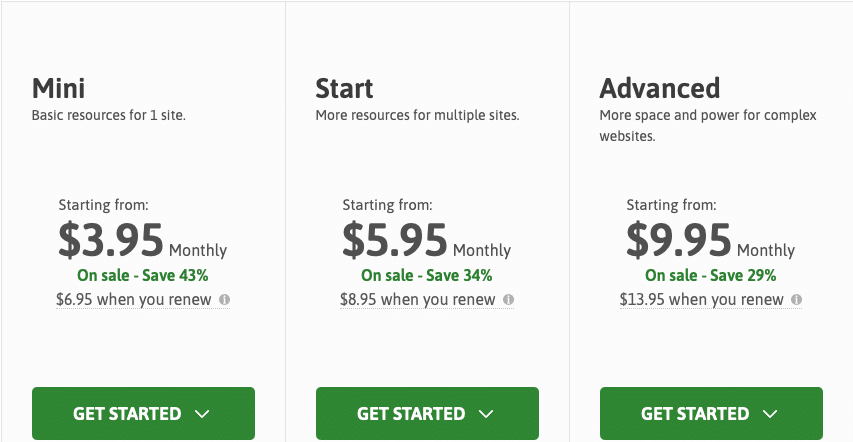Screen dimensions: 853x442
Task: Expand chevron on Mini Get Started button
Action: 202,414
